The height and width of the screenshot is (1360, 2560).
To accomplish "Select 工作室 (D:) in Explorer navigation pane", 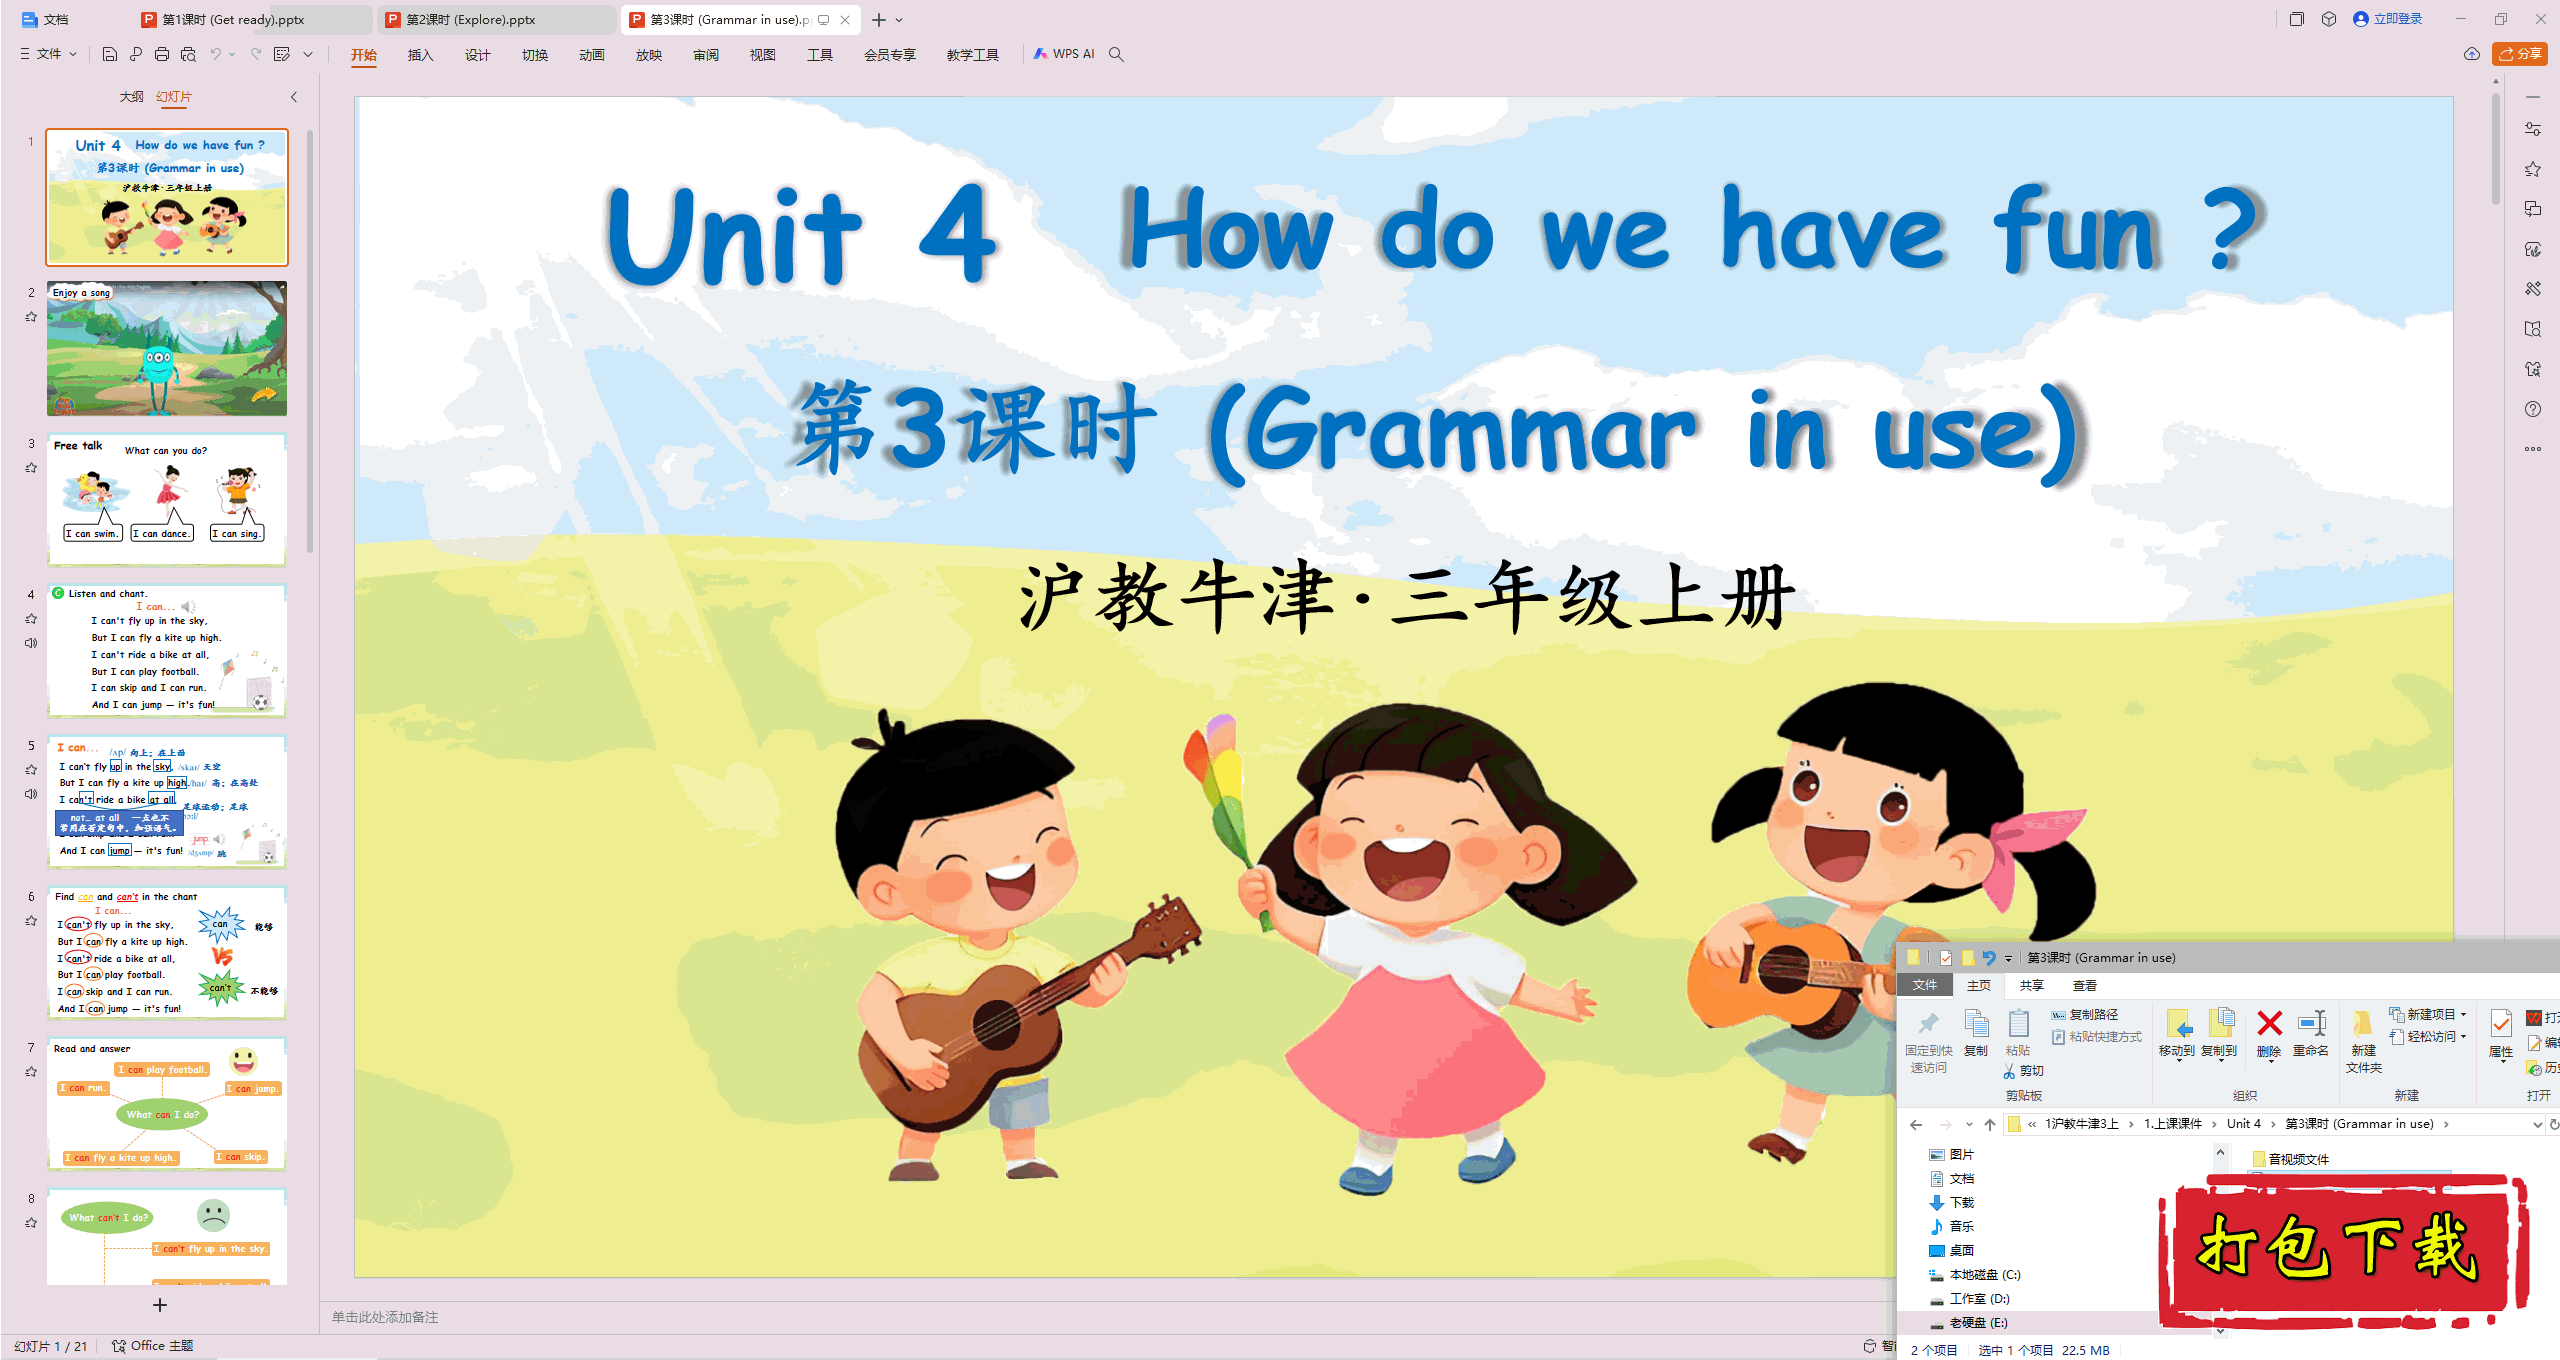I will pos(1969,1299).
